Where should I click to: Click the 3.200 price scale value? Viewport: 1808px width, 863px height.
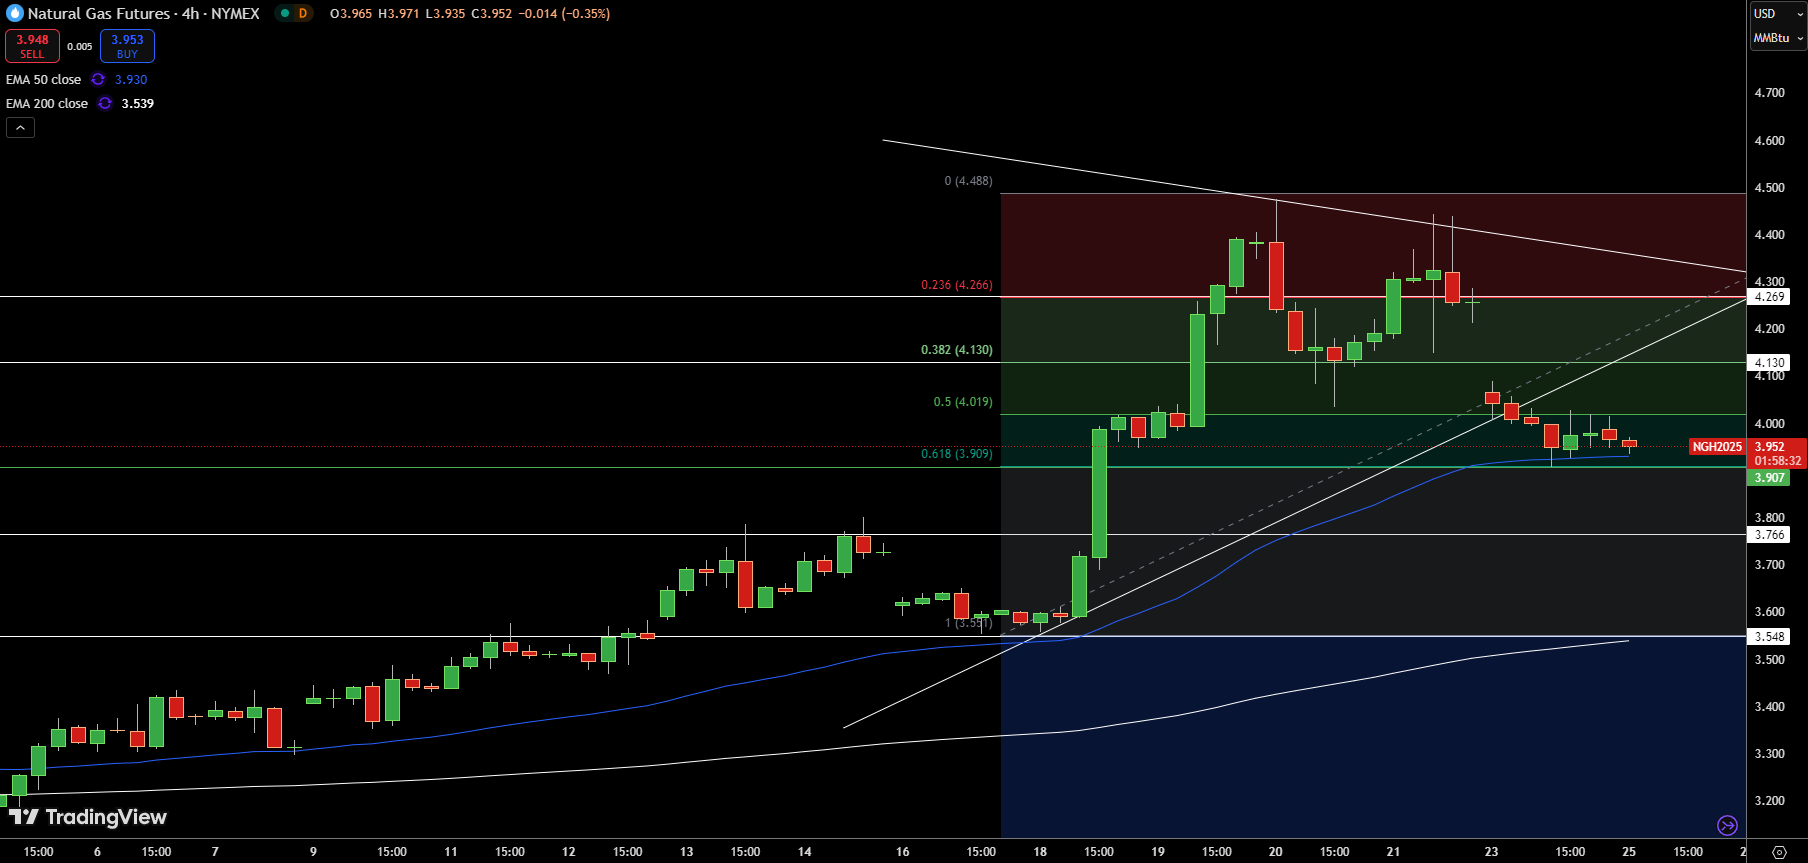click(1770, 801)
